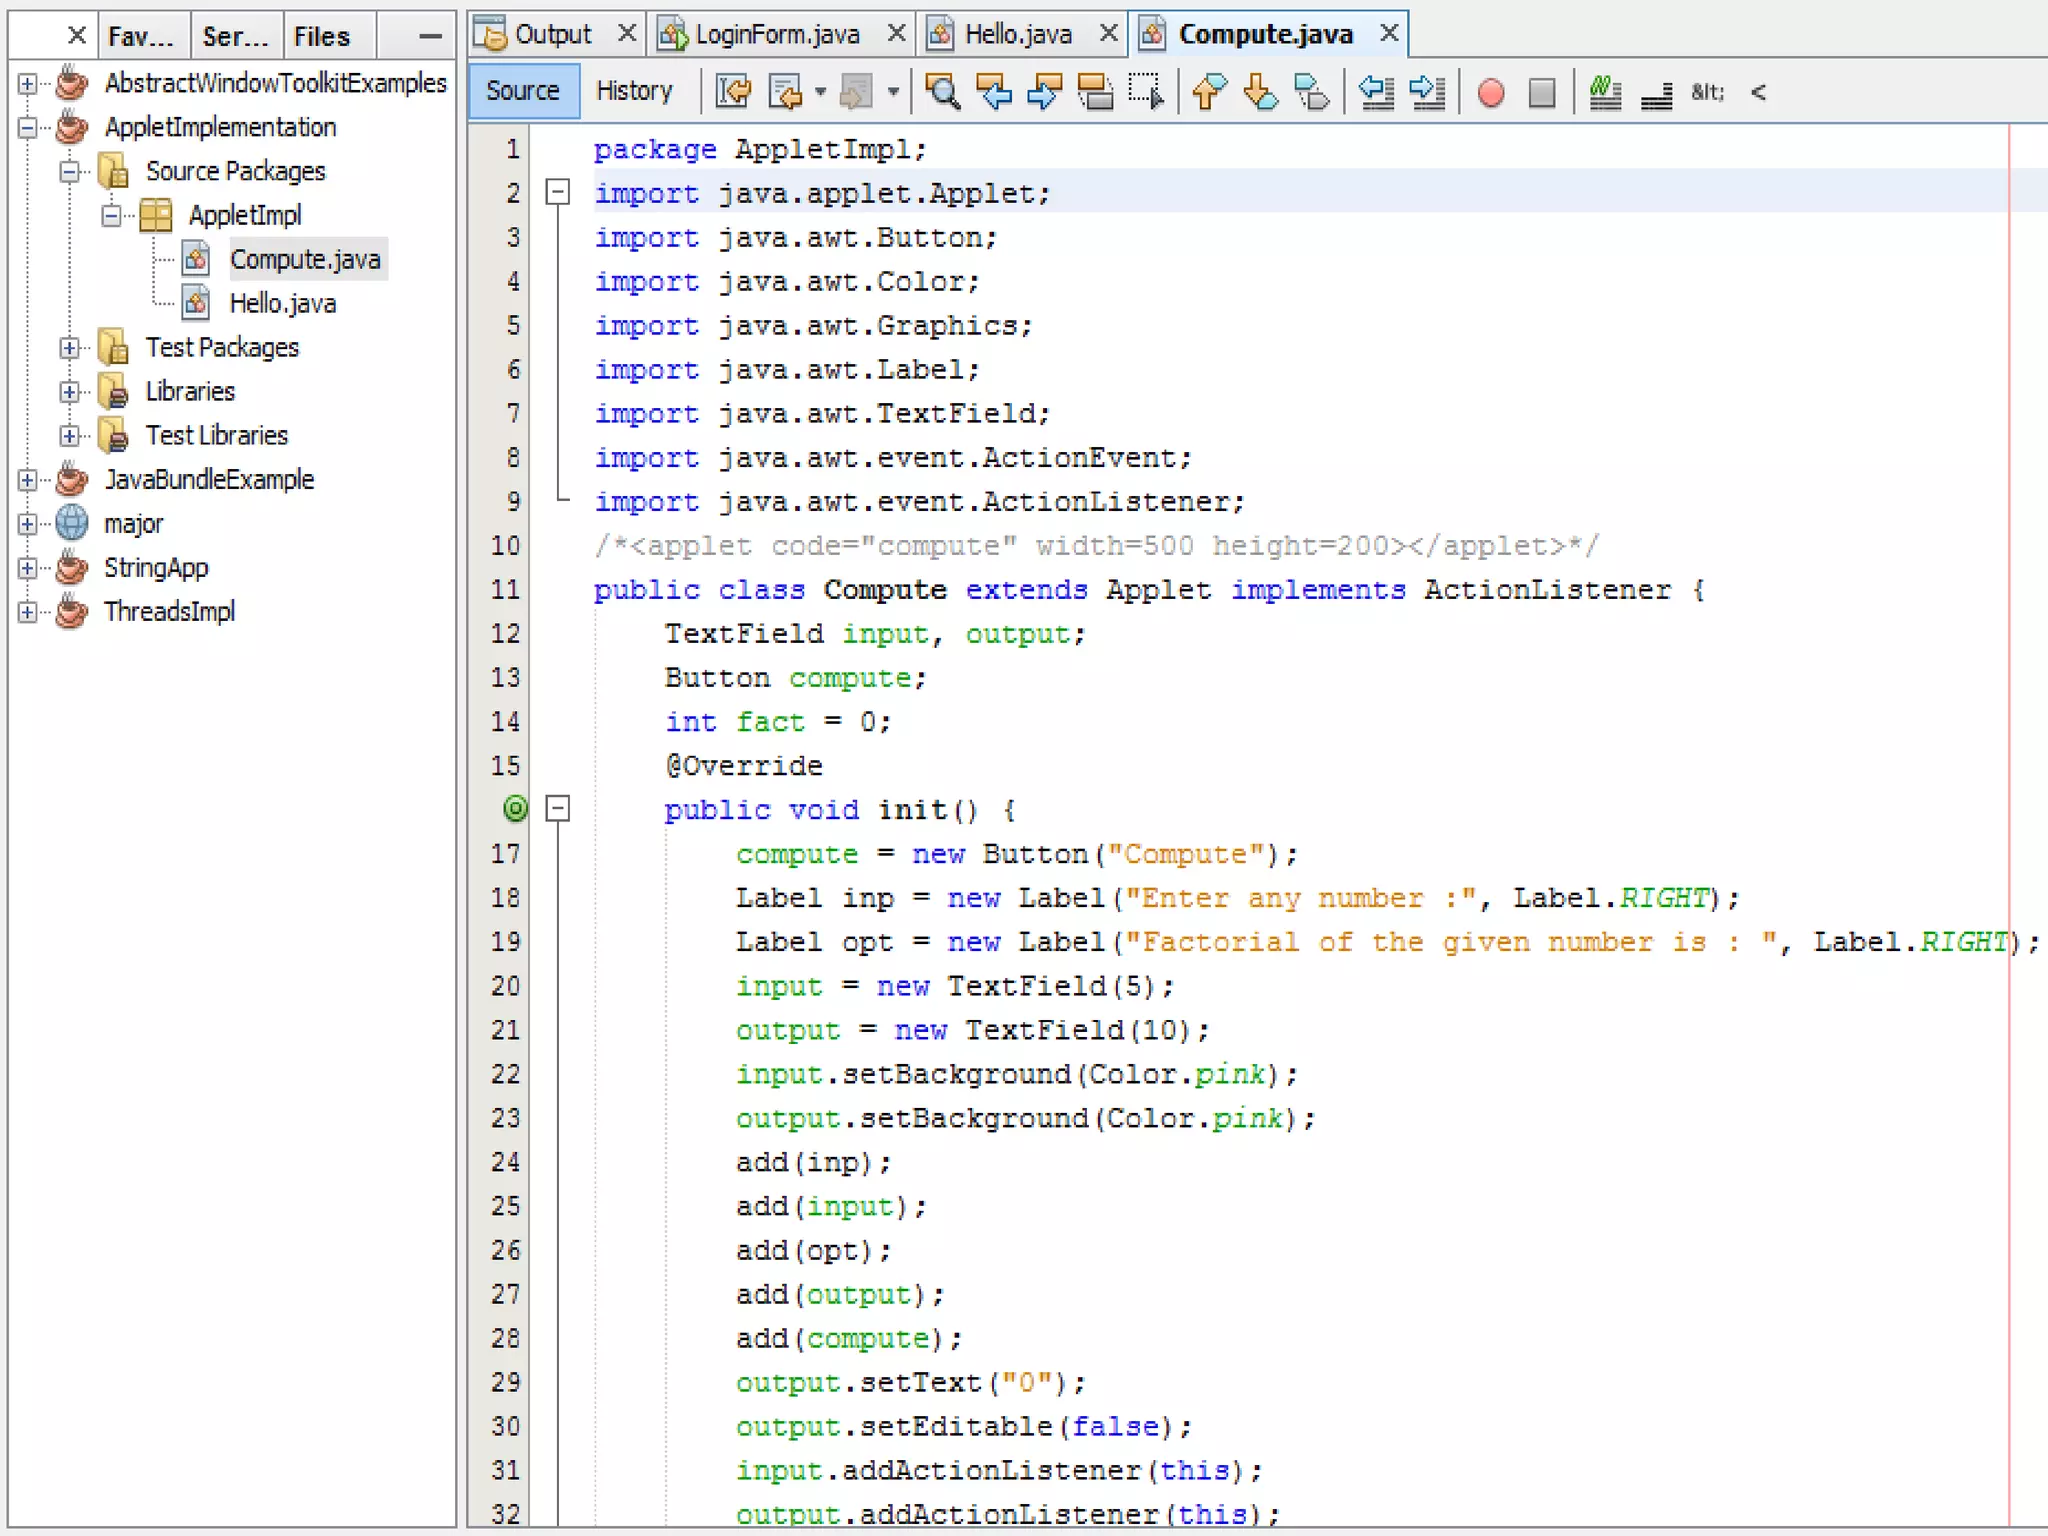Expand the JavaBundleExample project node
Screen dimensions: 2048x1536
coord(28,480)
